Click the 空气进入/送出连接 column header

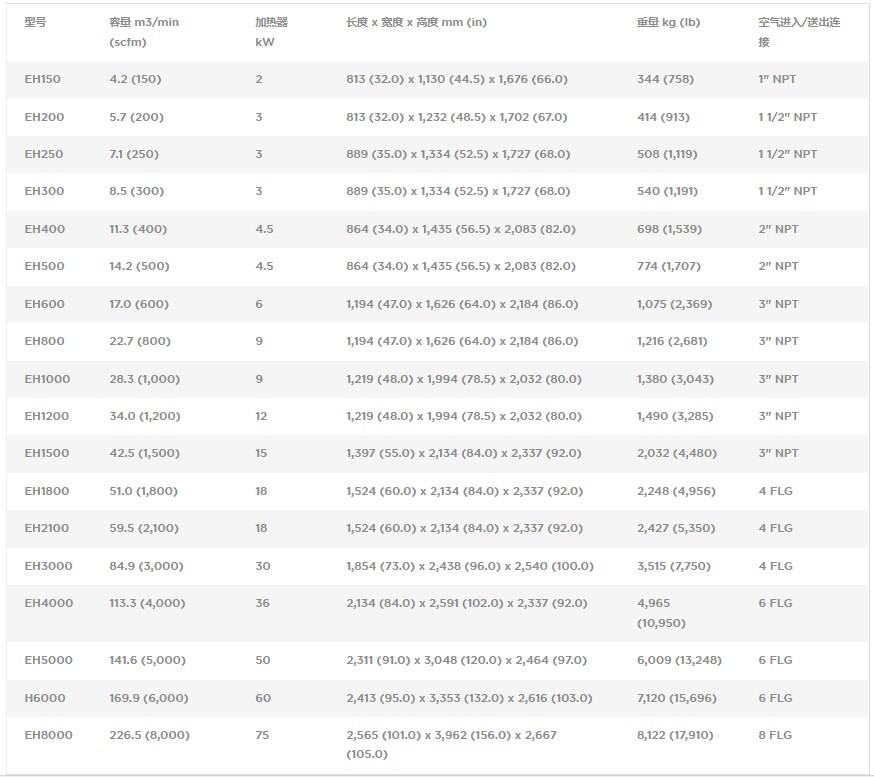[x=798, y=32]
